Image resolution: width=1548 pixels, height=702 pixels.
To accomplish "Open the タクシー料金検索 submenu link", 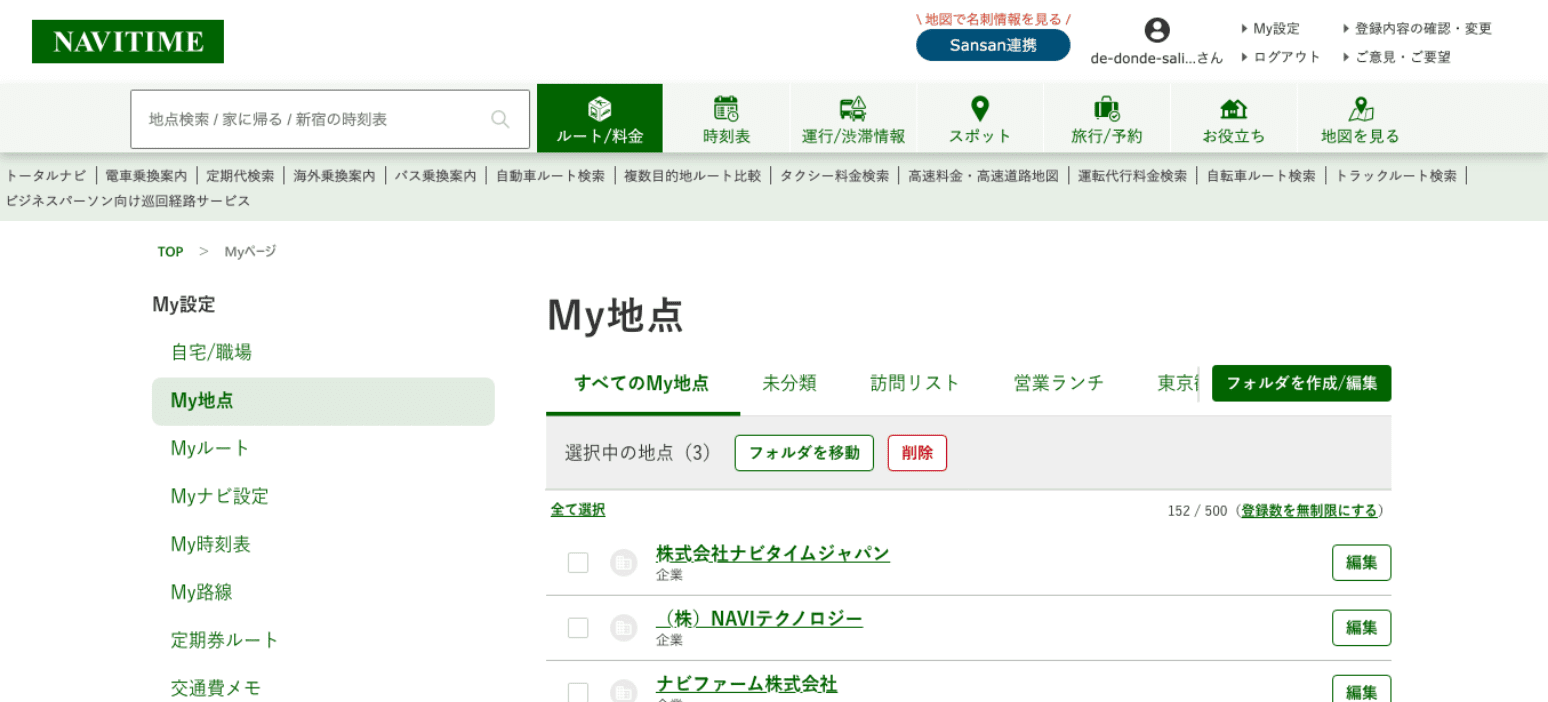I will [834, 176].
